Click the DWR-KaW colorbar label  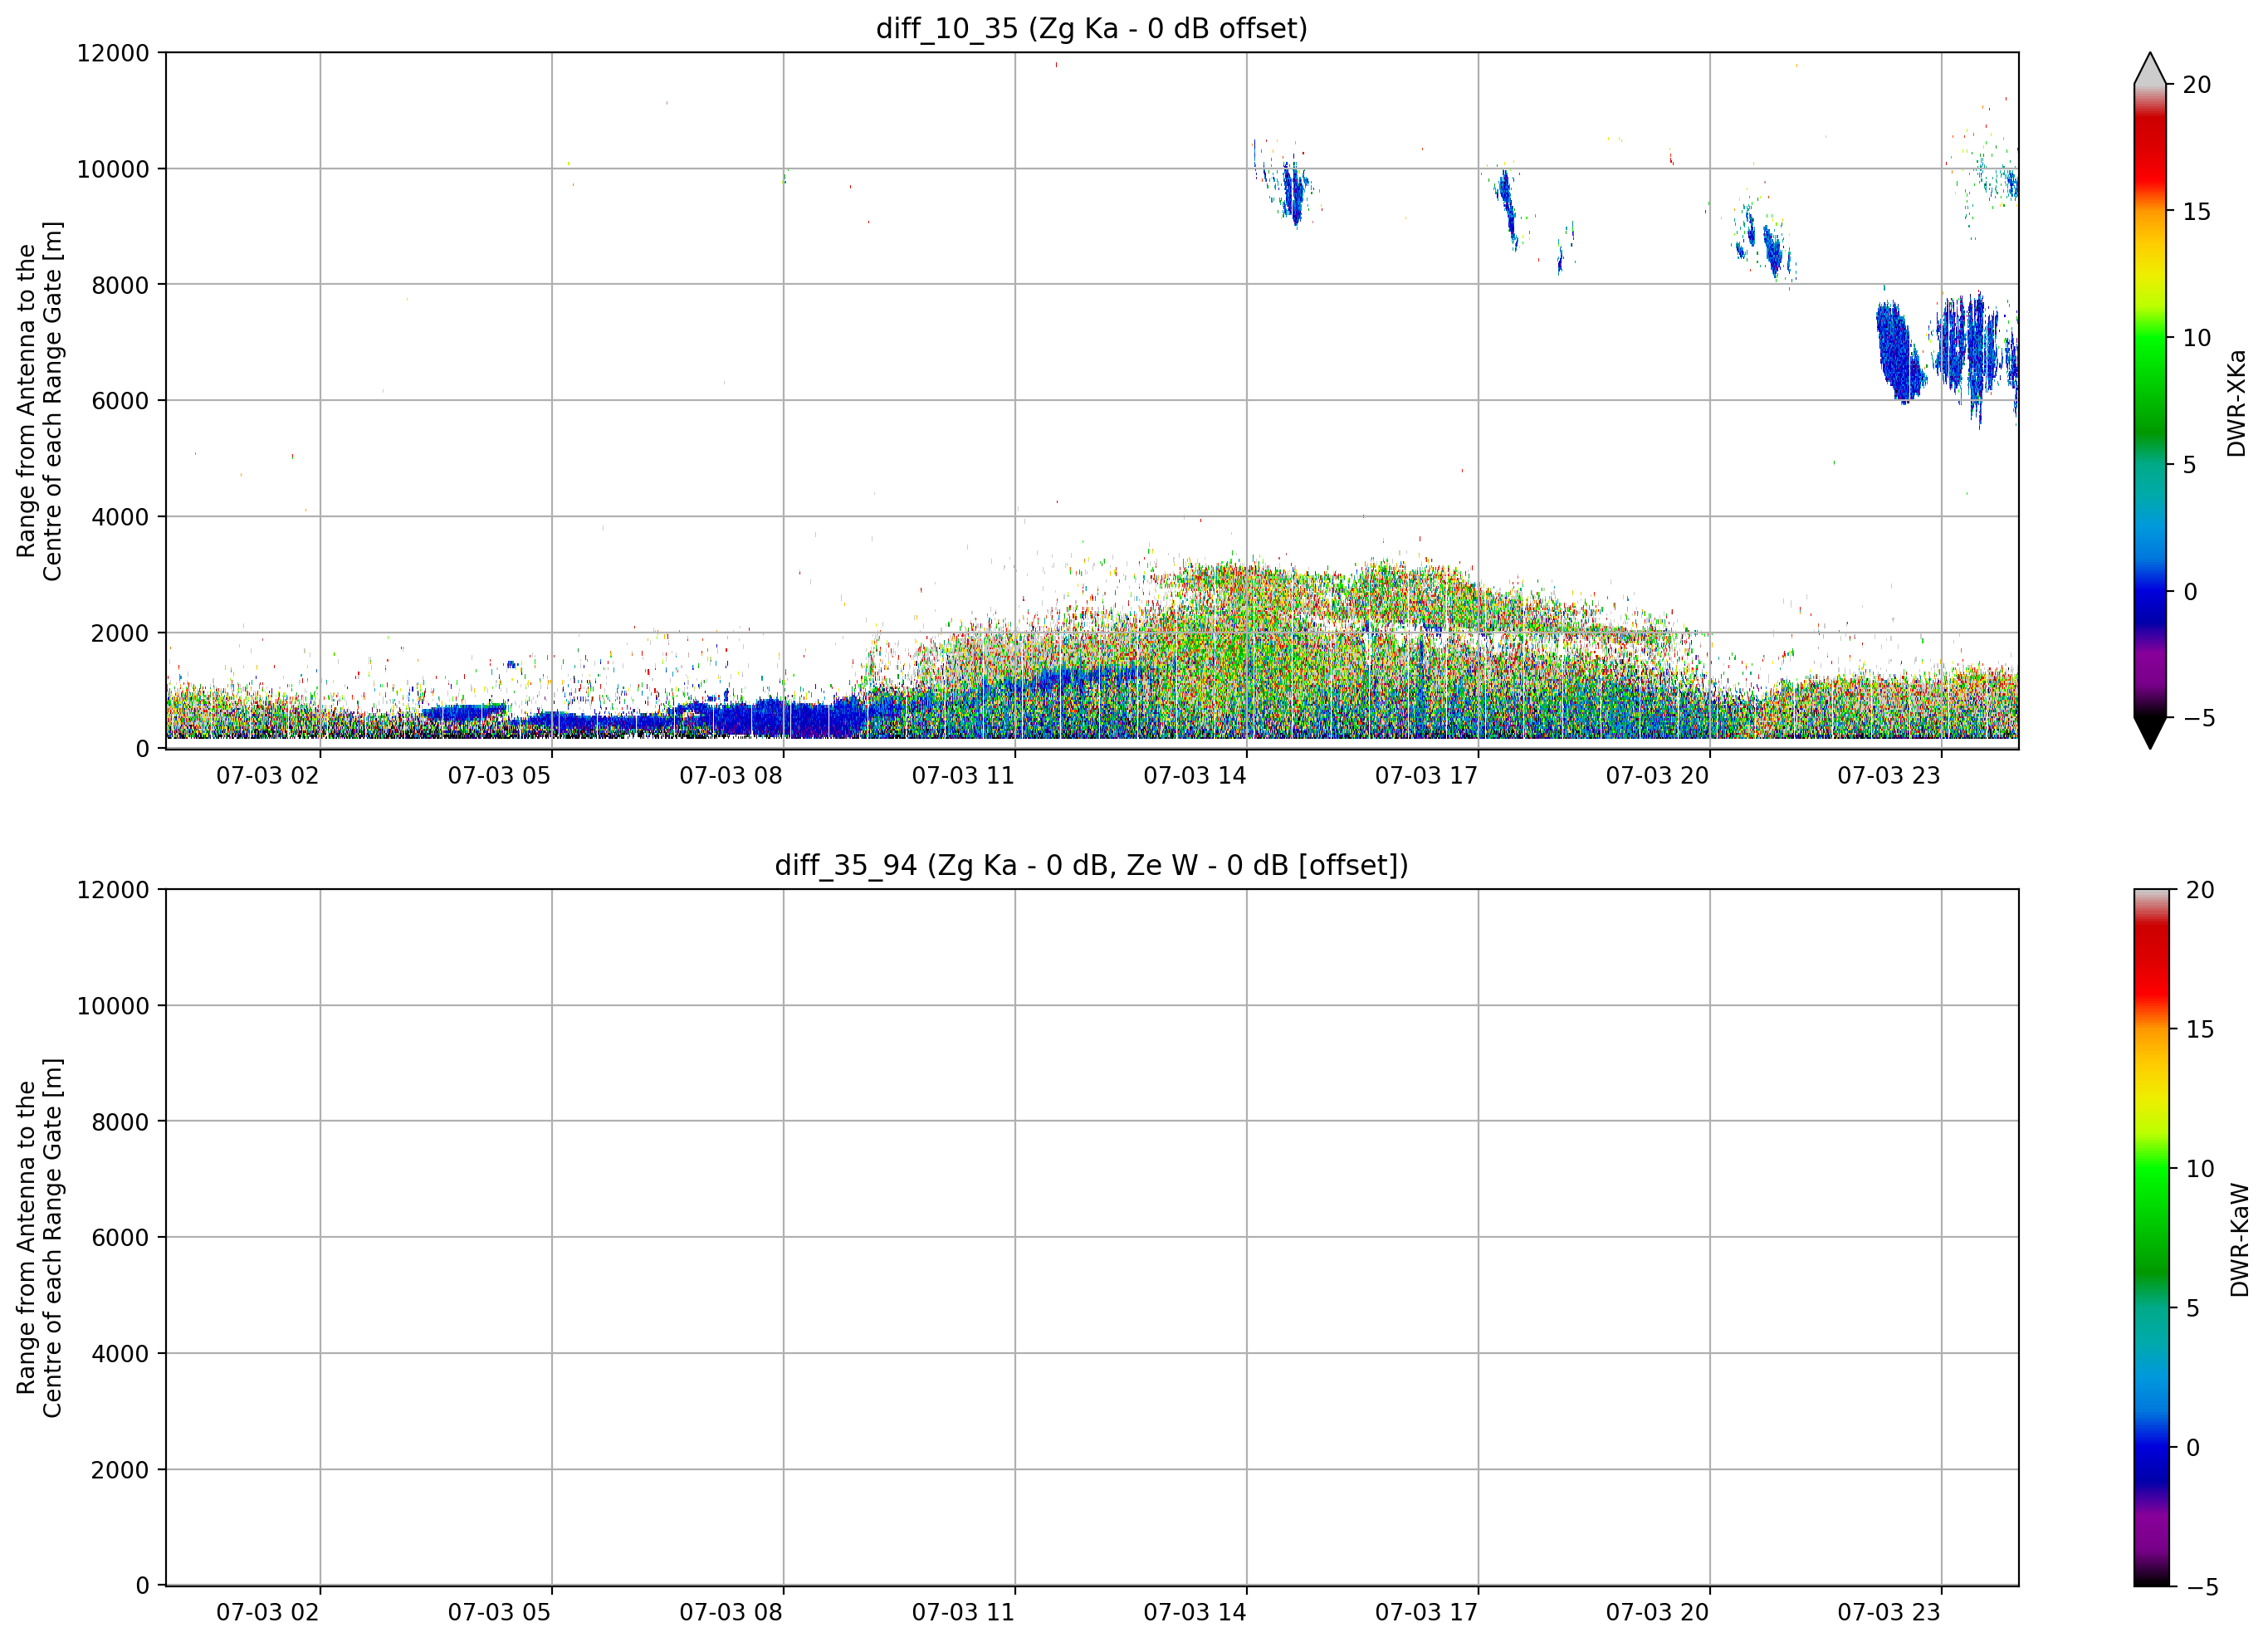click(2240, 1240)
